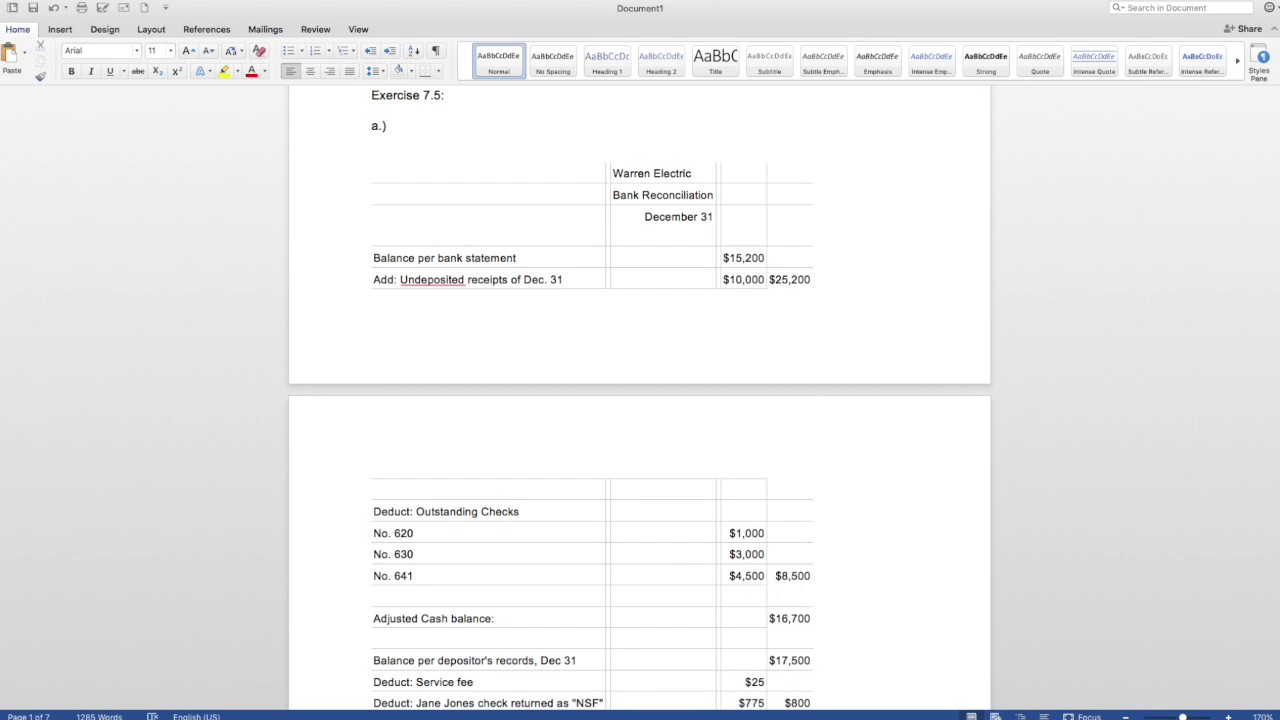Switch to the References tab
Viewport: 1280px width, 720px height.
click(207, 30)
